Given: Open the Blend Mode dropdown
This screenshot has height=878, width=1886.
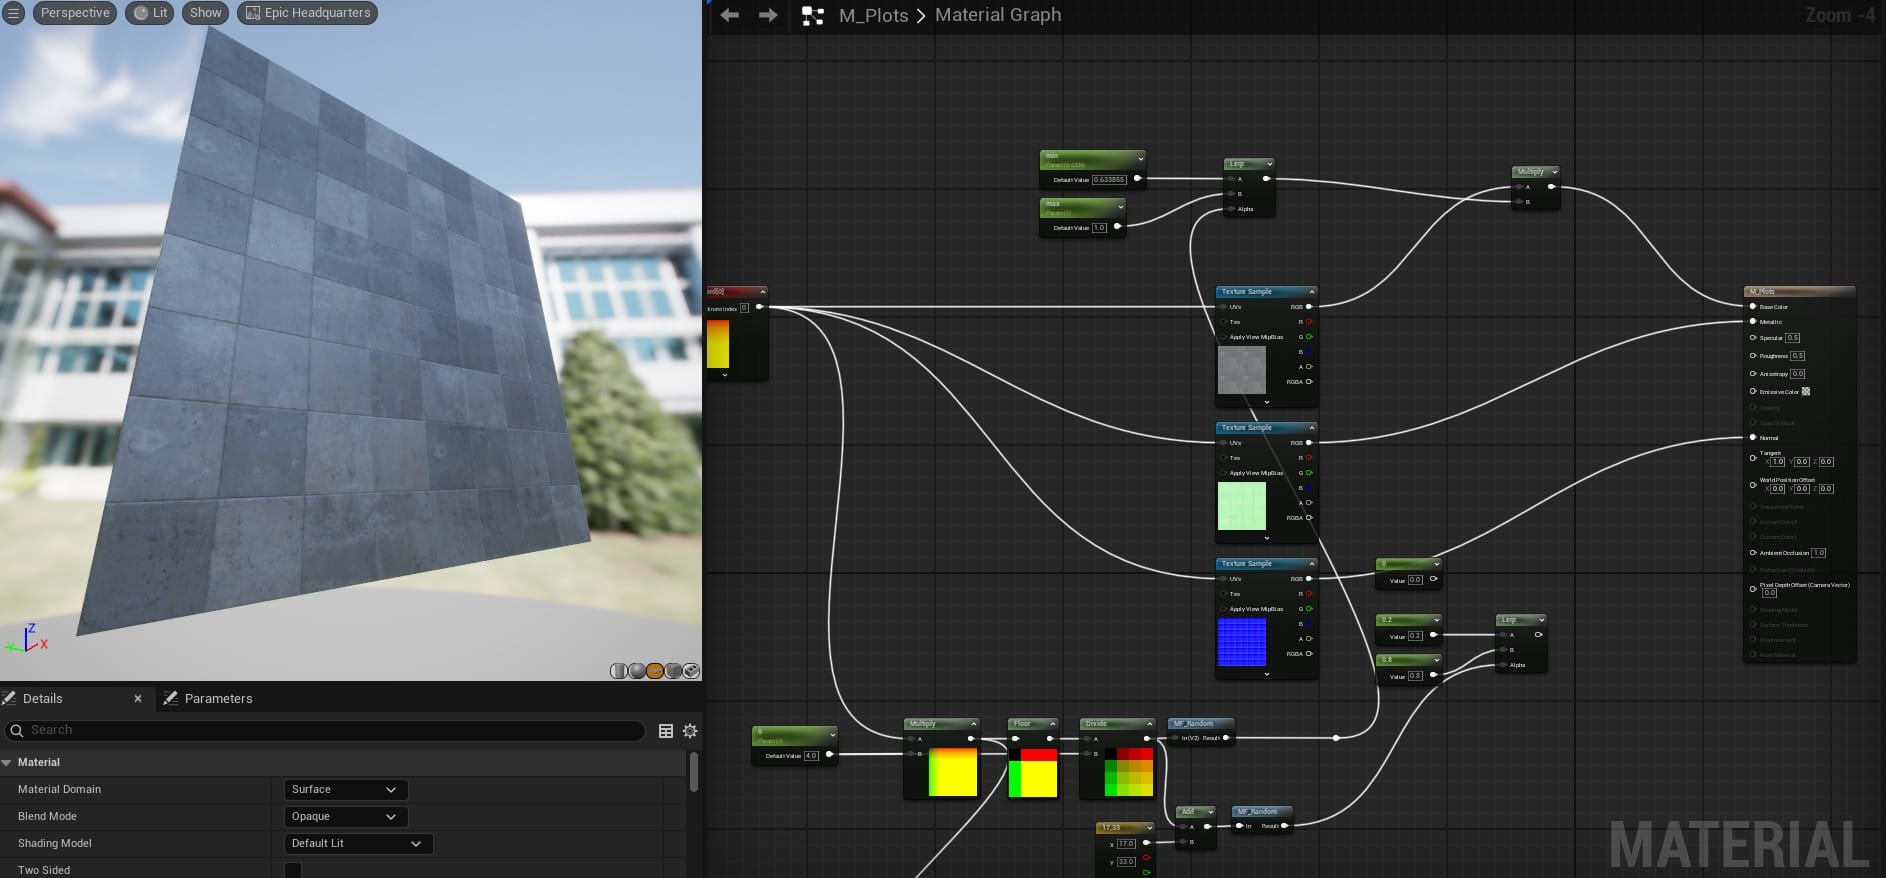Looking at the screenshot, I should point(345,817).
